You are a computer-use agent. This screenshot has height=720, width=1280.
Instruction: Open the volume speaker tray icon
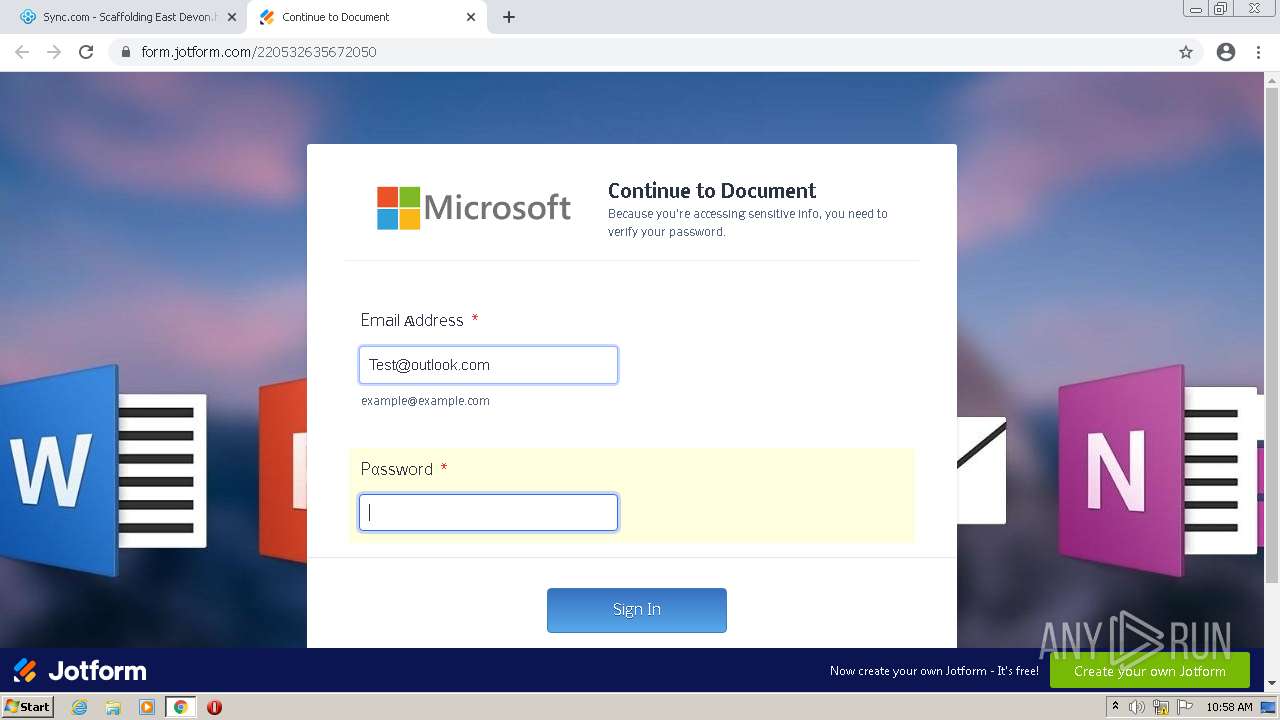(x=1137, y=707)
